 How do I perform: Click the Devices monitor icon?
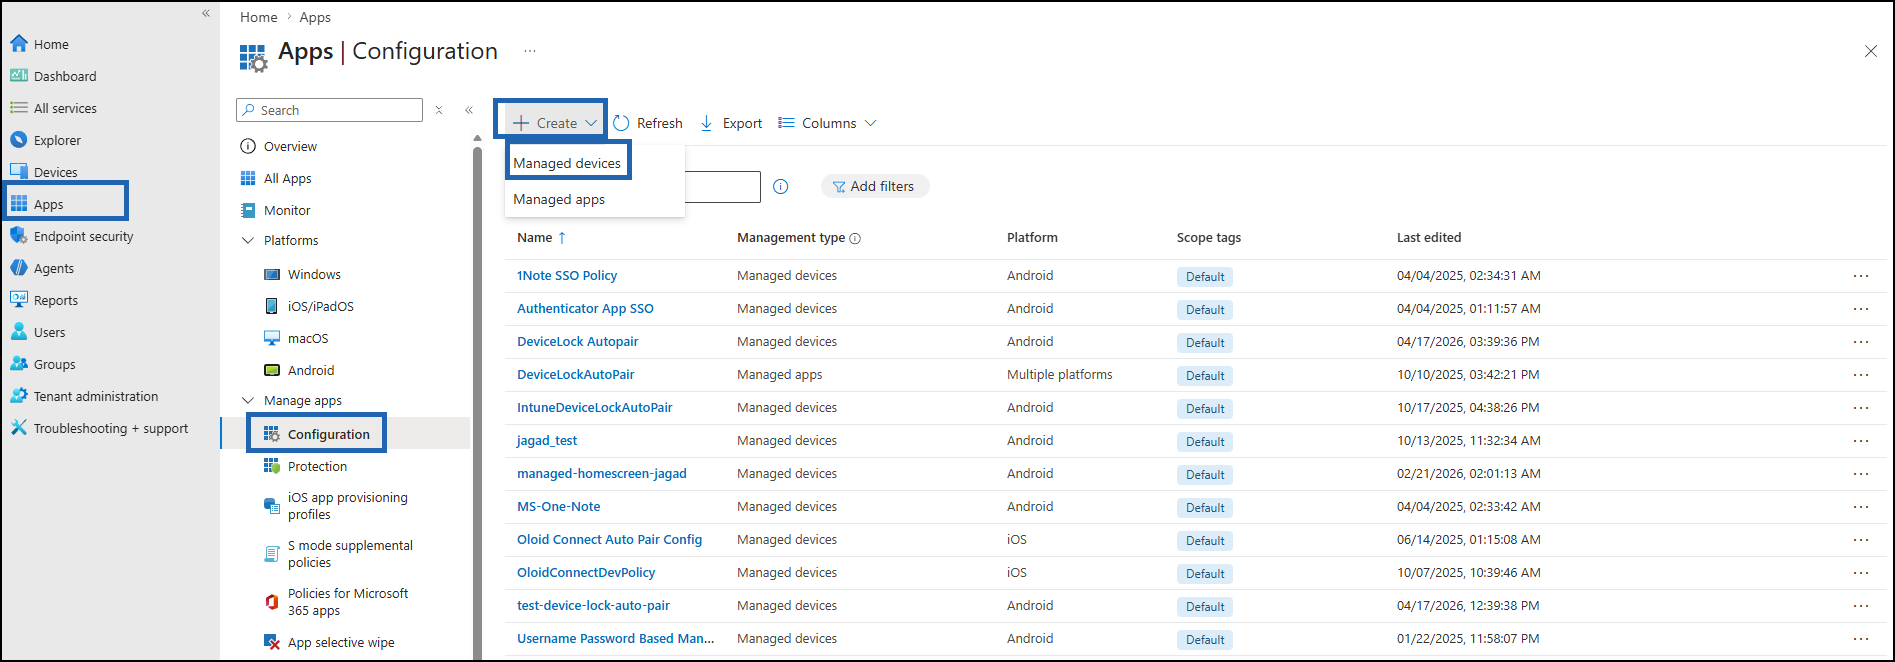[19, 172]
